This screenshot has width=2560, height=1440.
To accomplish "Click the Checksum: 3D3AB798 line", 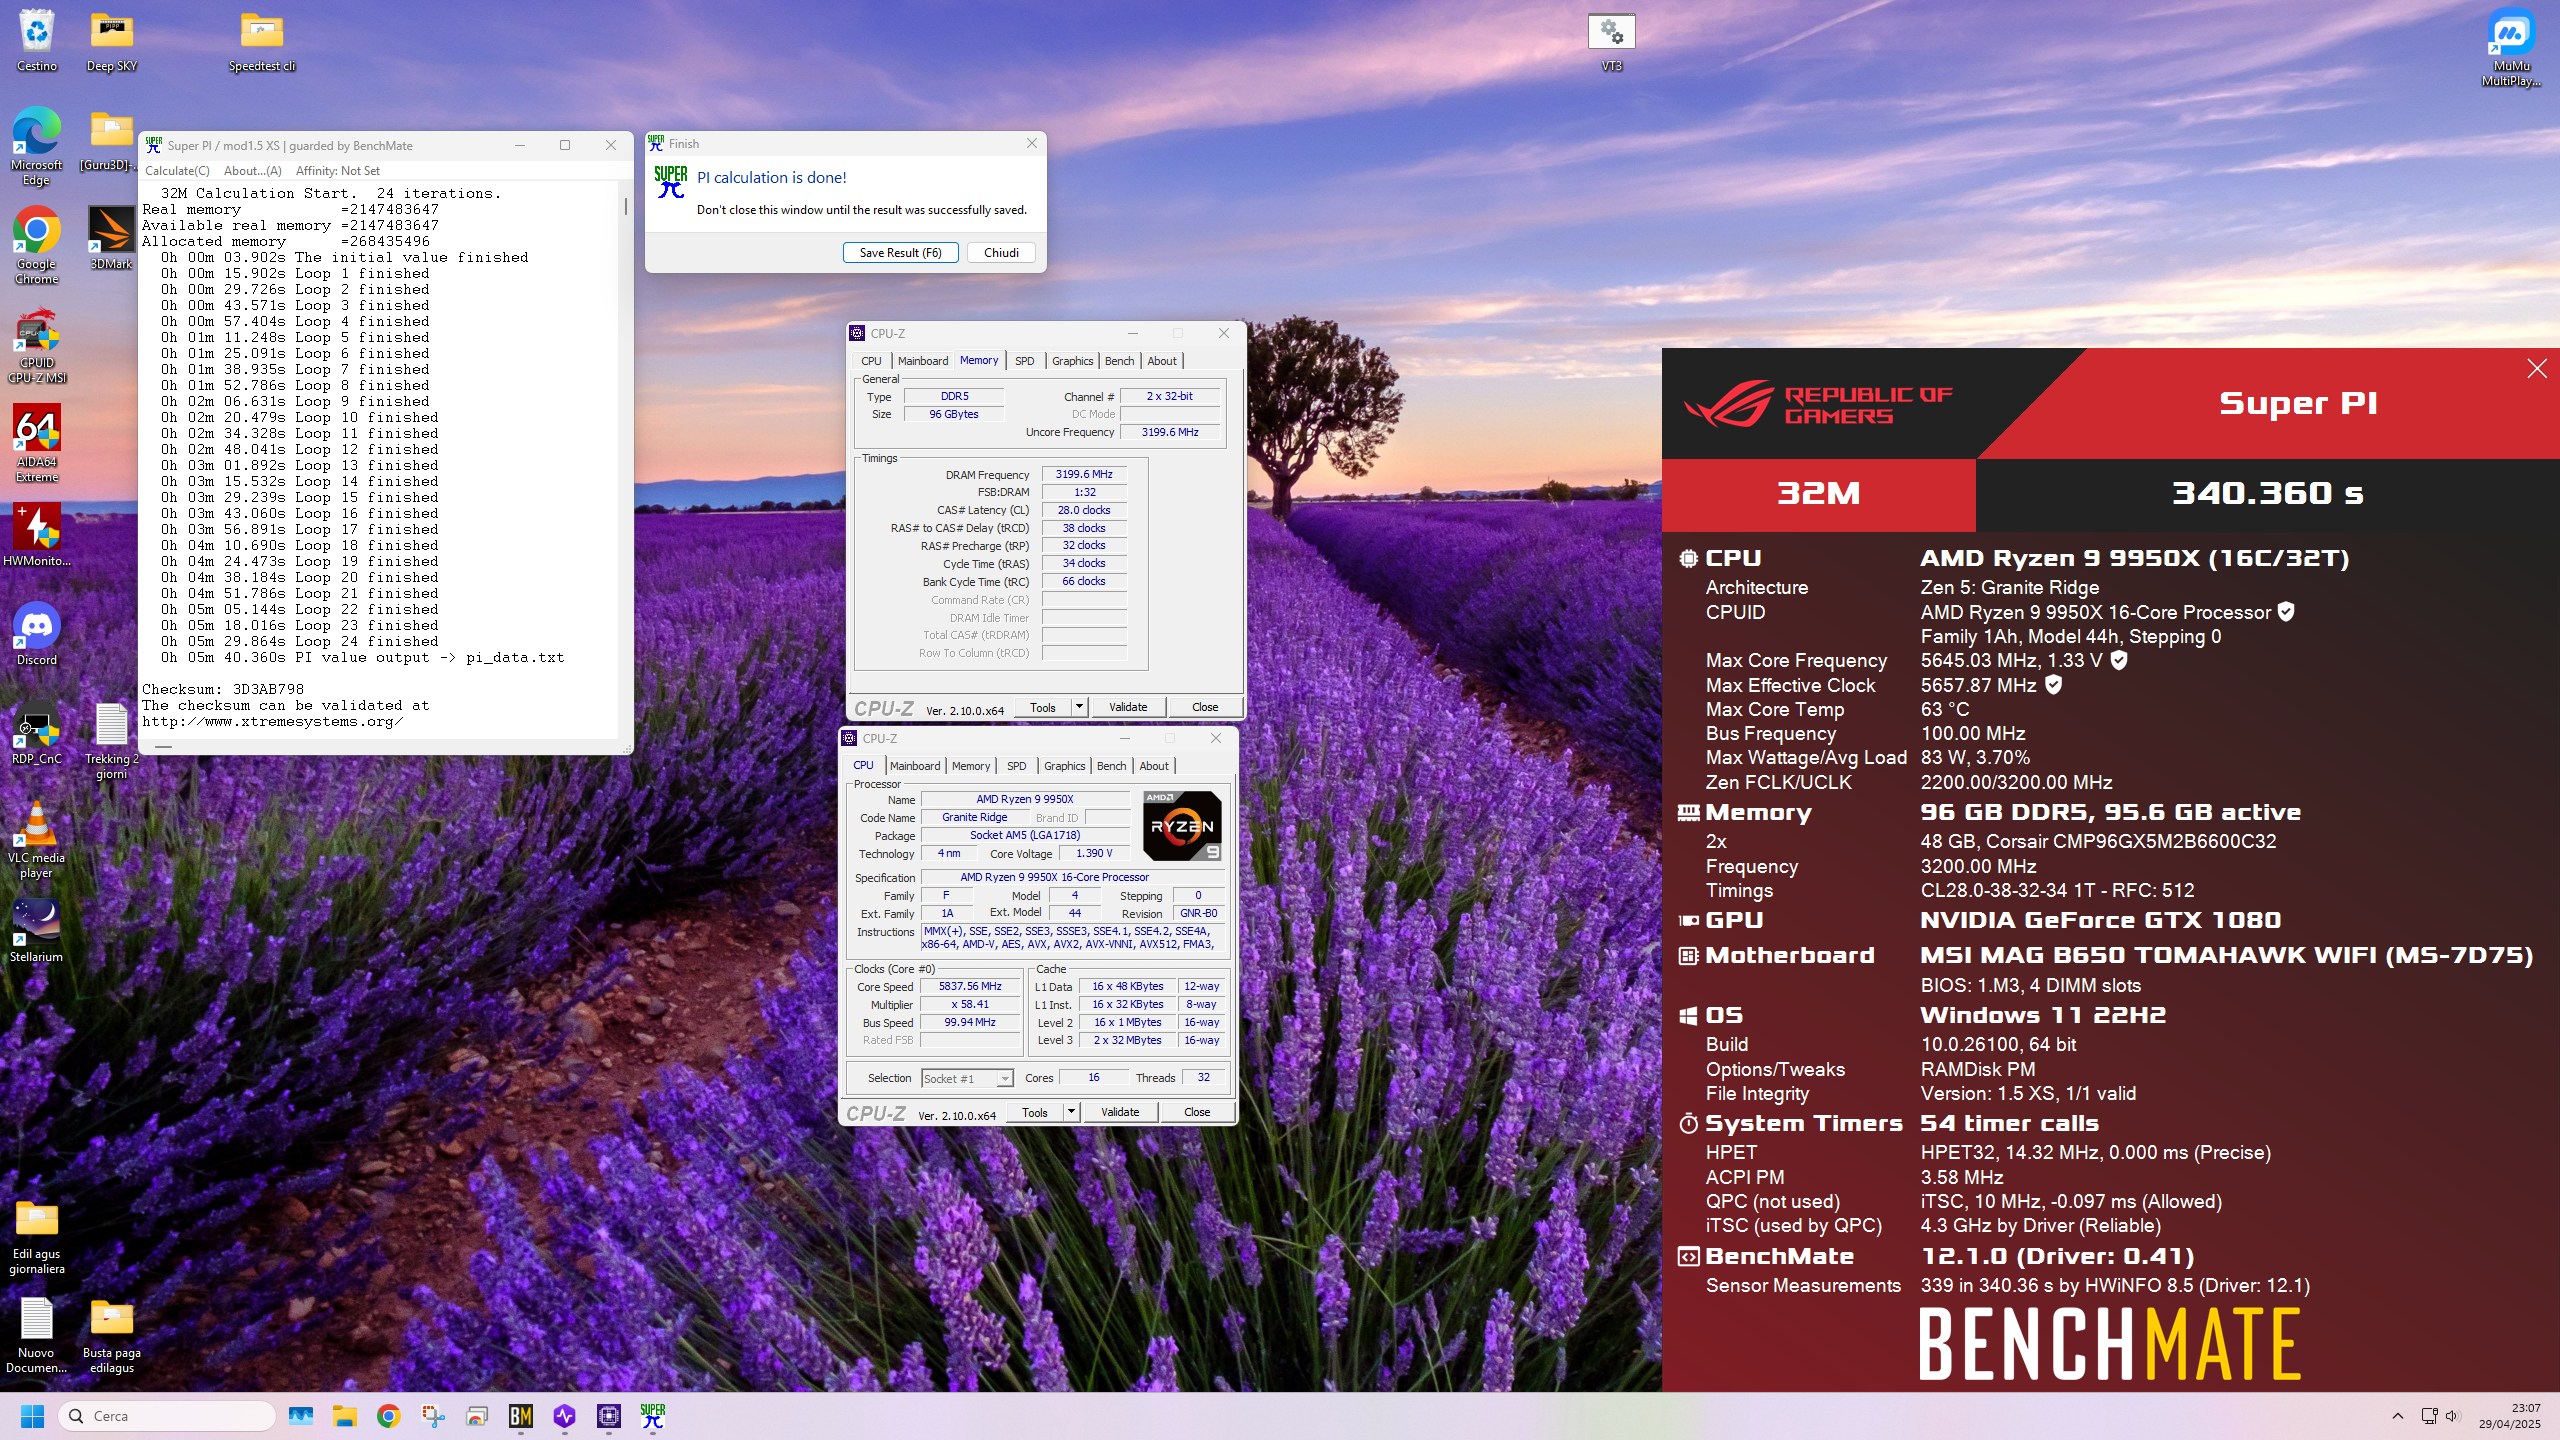I will click(x=223, y=690).
